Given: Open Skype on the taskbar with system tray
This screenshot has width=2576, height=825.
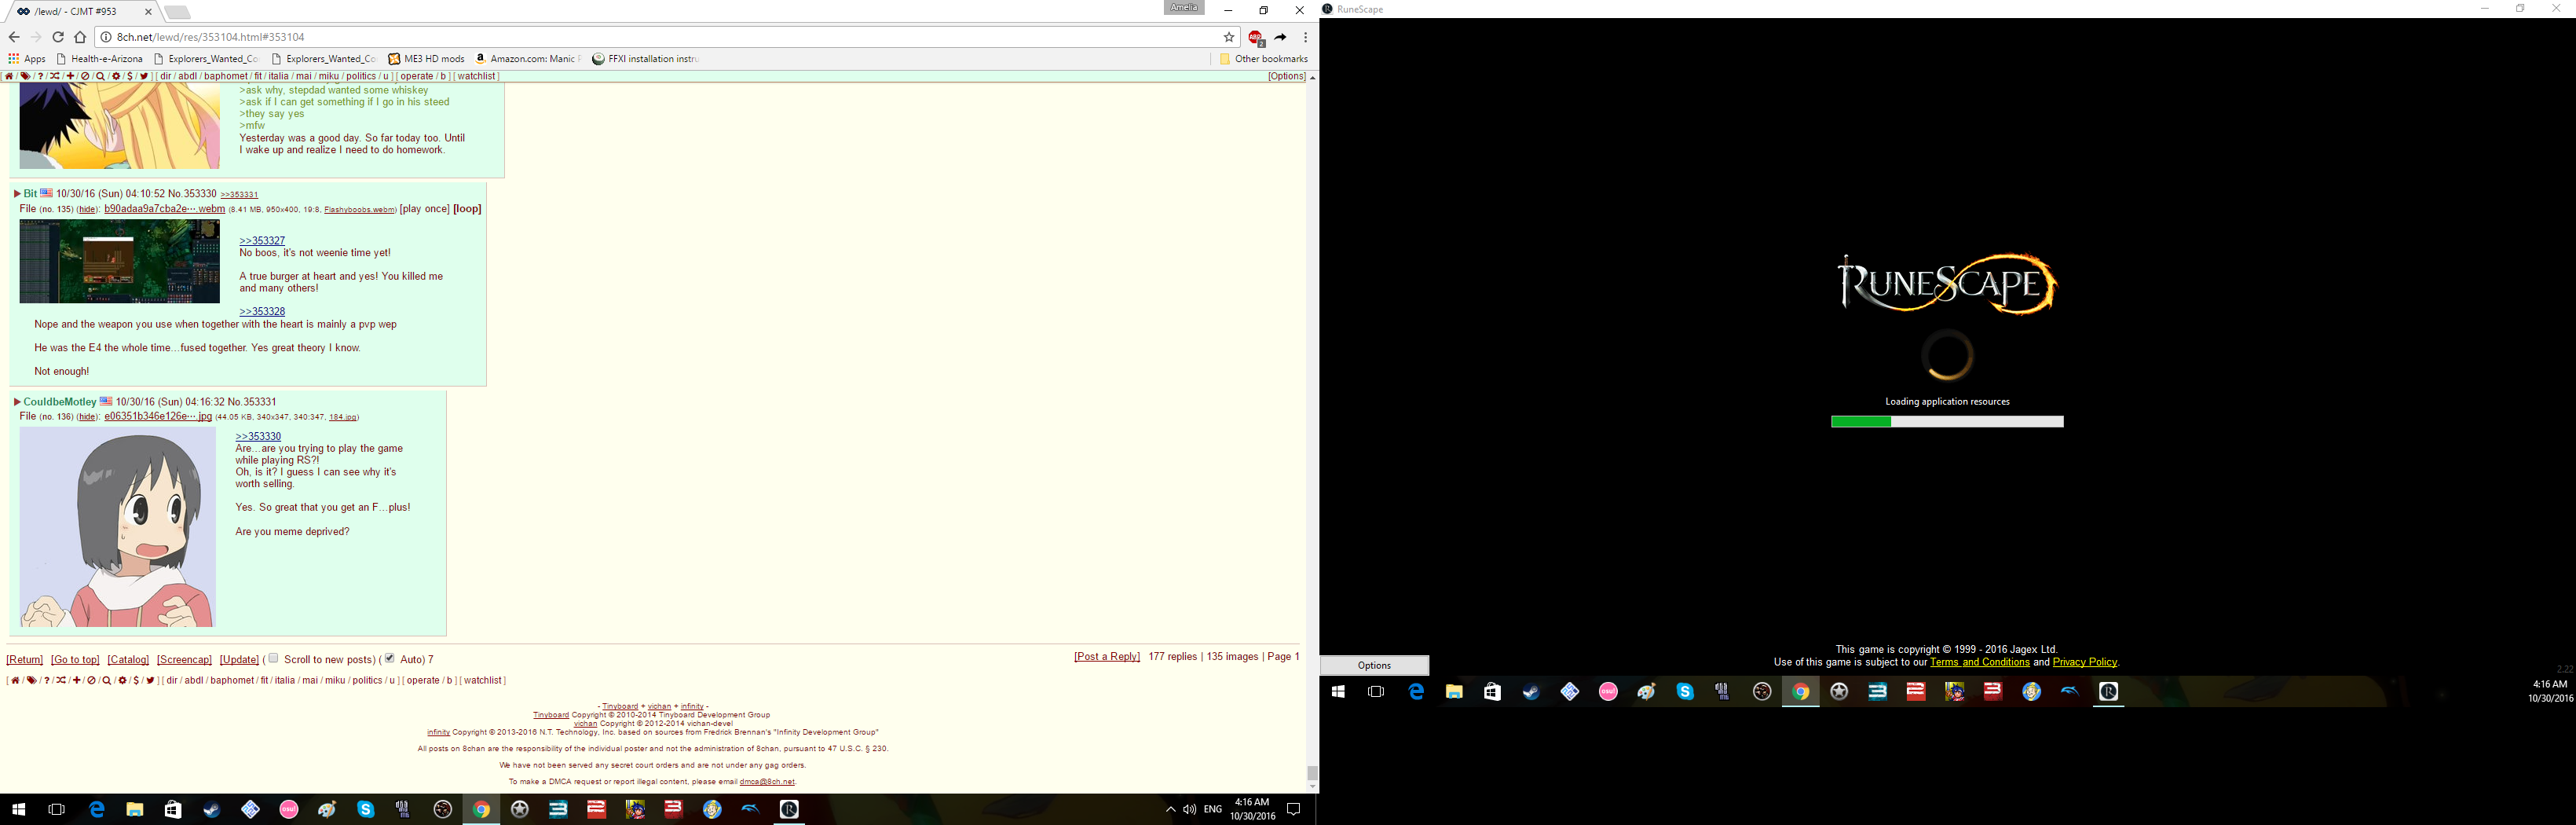Looking at the screenshot, I should point(366,809).
